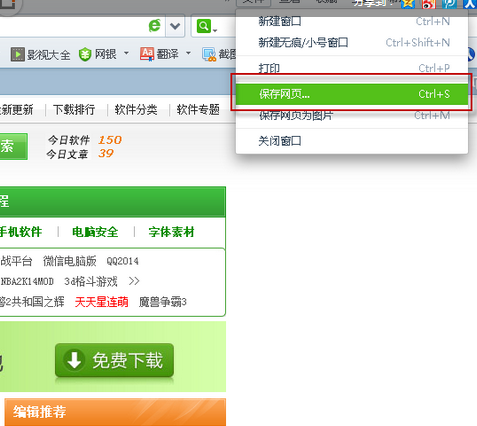Share to Weibo via red icon
The width and height of the screenshot is (477, 426).
pyautogui.click(x=429, y=4)
